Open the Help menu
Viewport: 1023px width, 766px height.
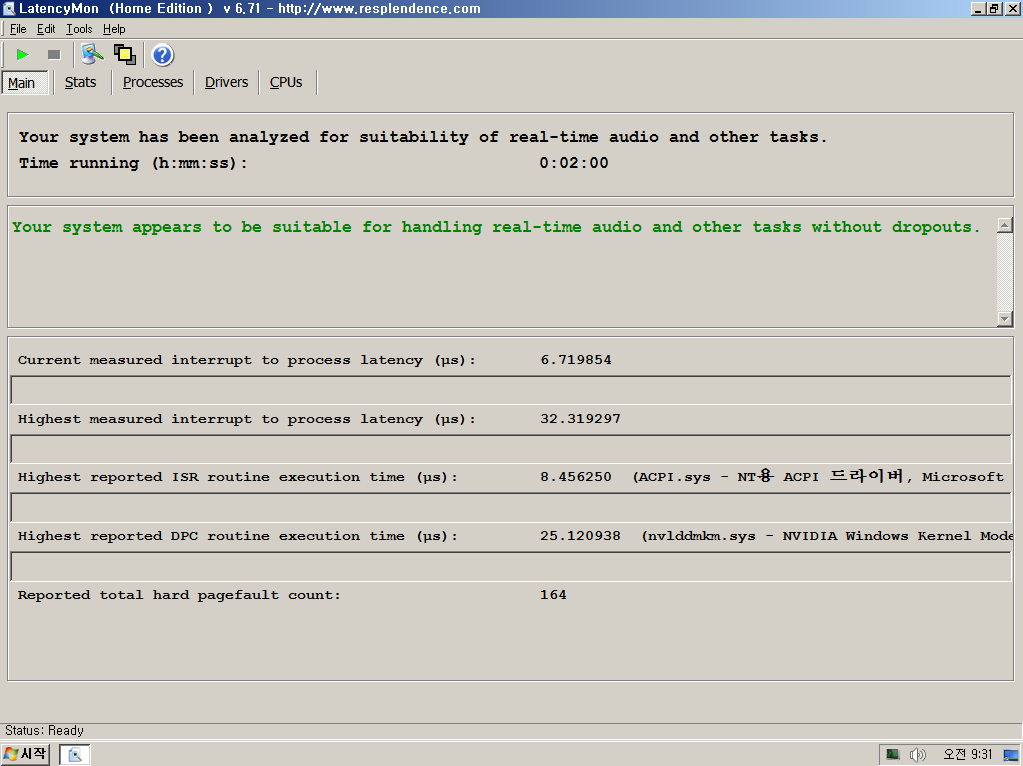114,29
